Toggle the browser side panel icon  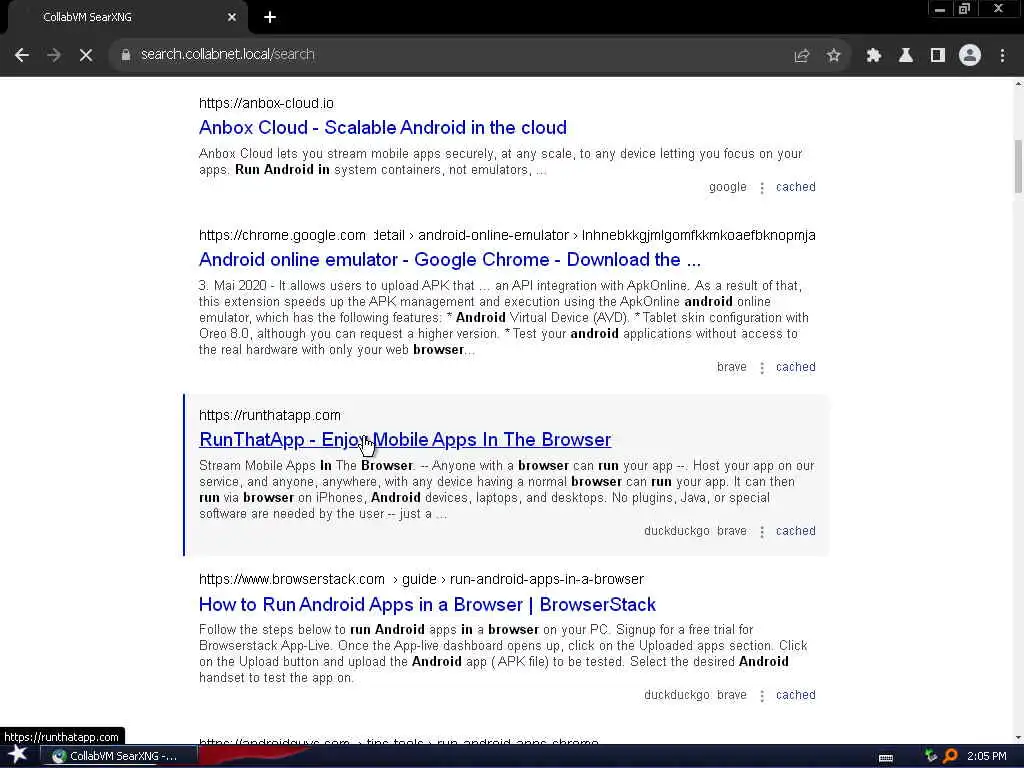tap(938, 56)
